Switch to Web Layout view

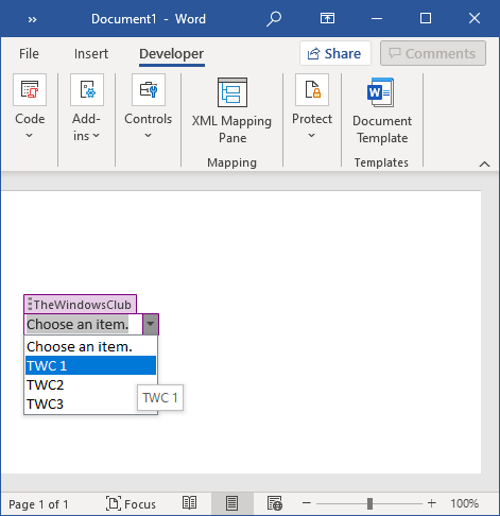tap(274, 503)
